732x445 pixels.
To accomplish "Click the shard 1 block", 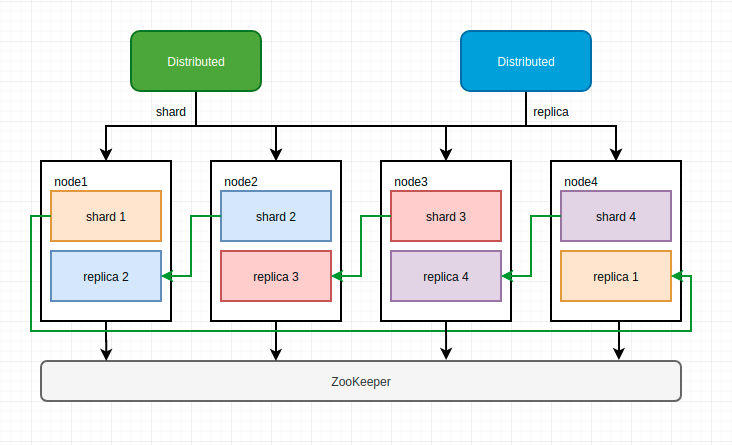I will [106, 216].
